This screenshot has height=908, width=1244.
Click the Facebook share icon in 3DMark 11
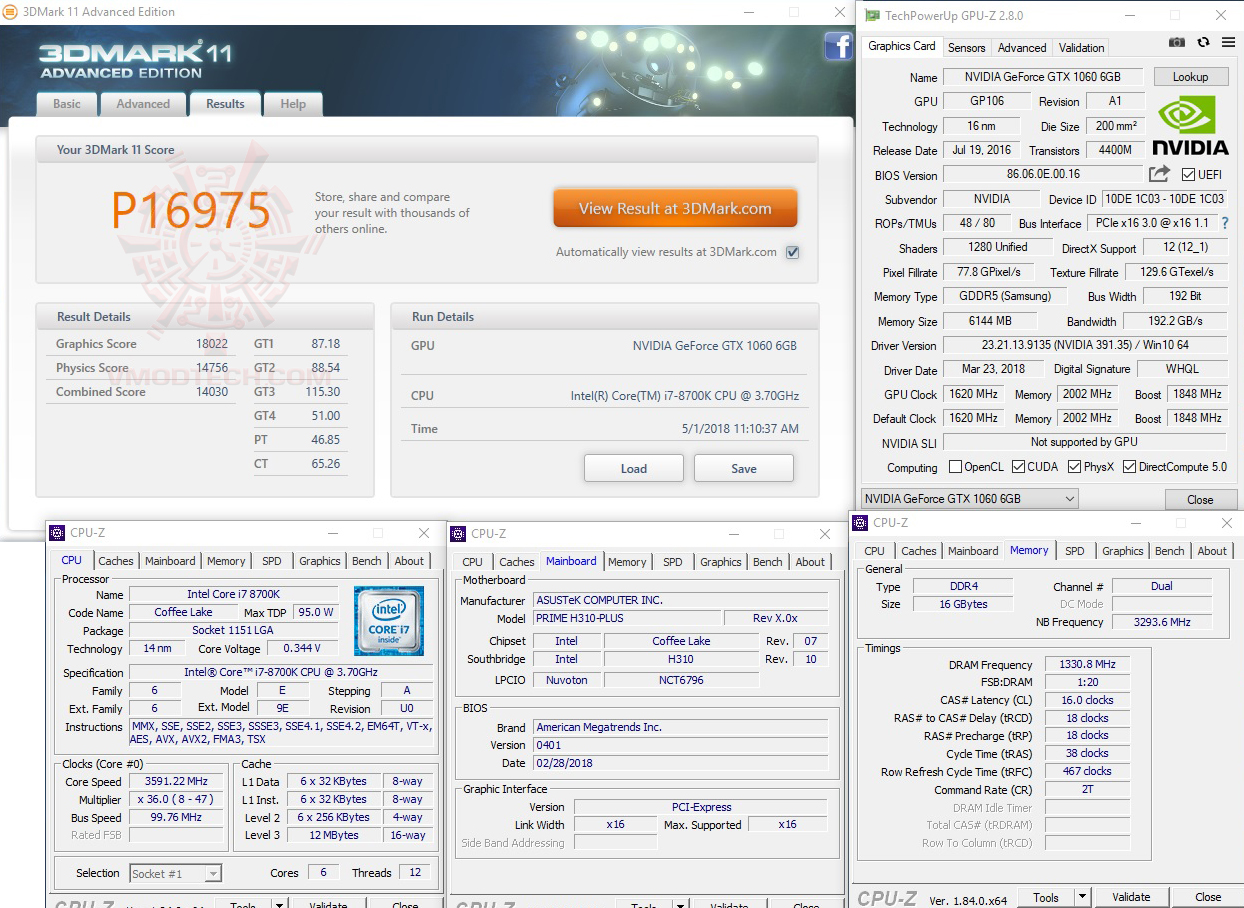click(x=838, y=47)
